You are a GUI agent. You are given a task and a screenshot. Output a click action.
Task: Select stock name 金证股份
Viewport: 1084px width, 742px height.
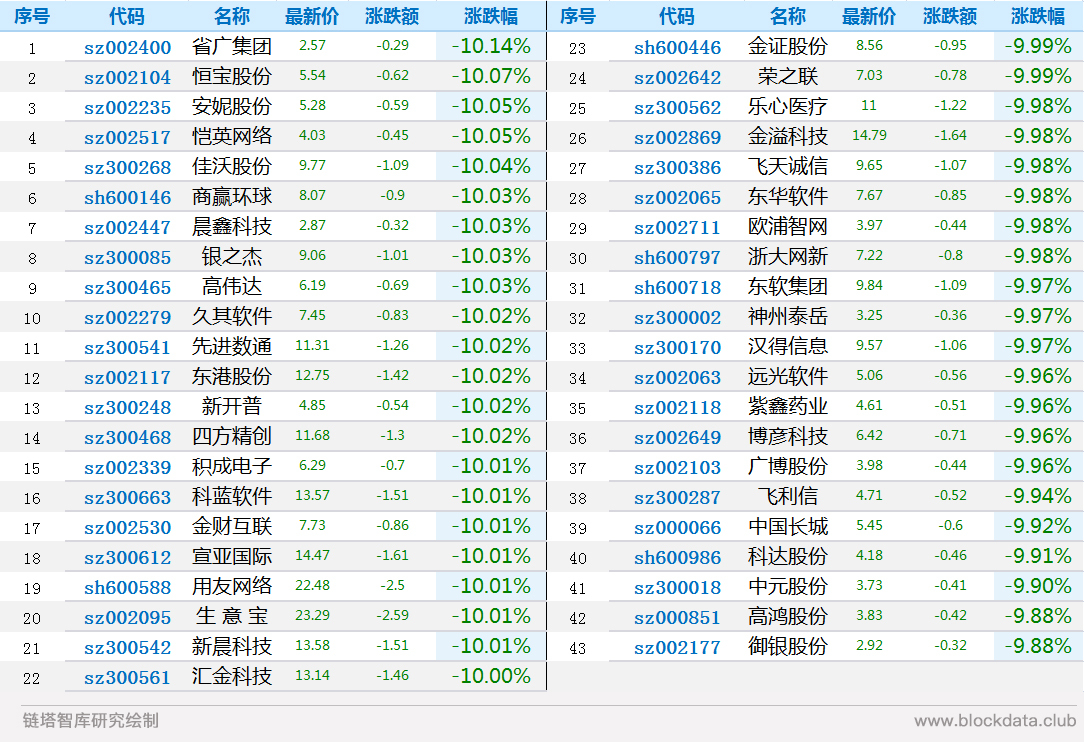[787, 46]
